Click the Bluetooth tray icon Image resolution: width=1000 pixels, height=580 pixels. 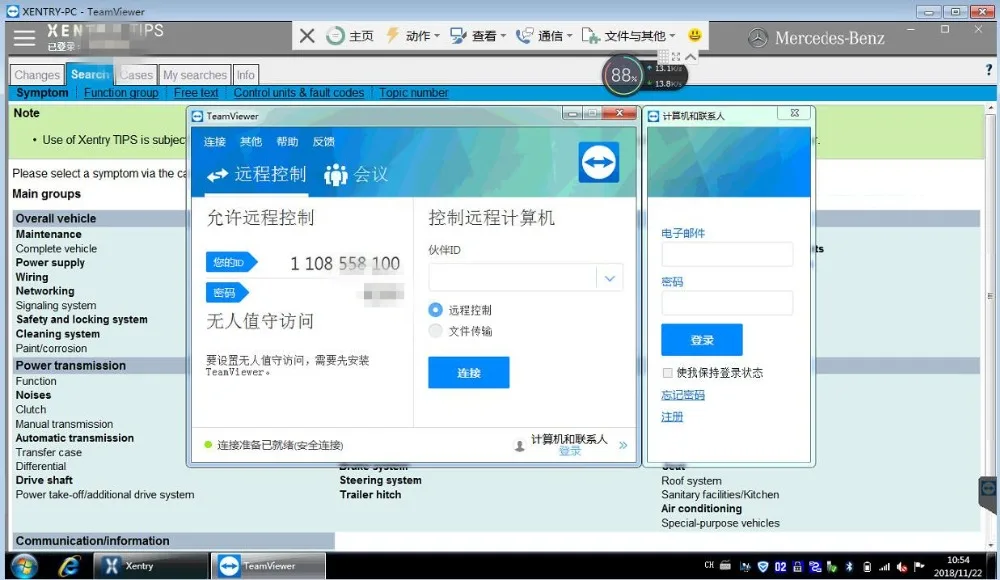[849, 566]
